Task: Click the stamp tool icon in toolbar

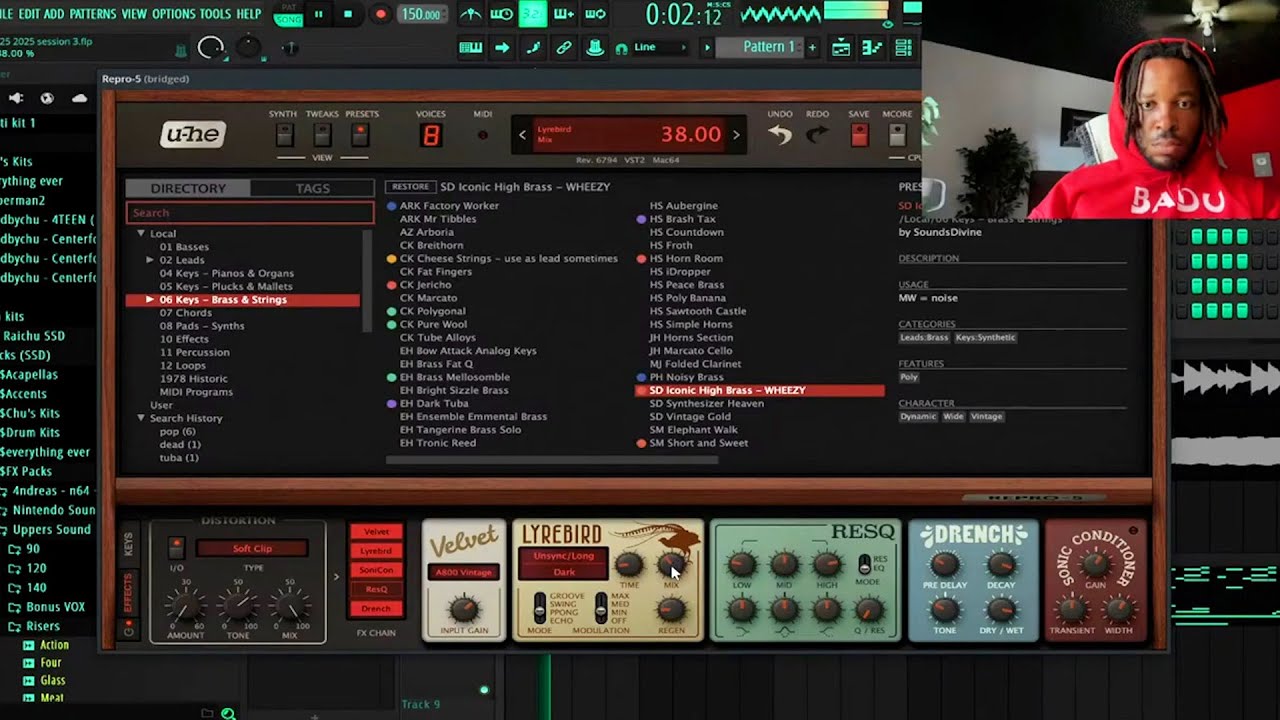Action: pyautogui.click(x=595, y=47)
